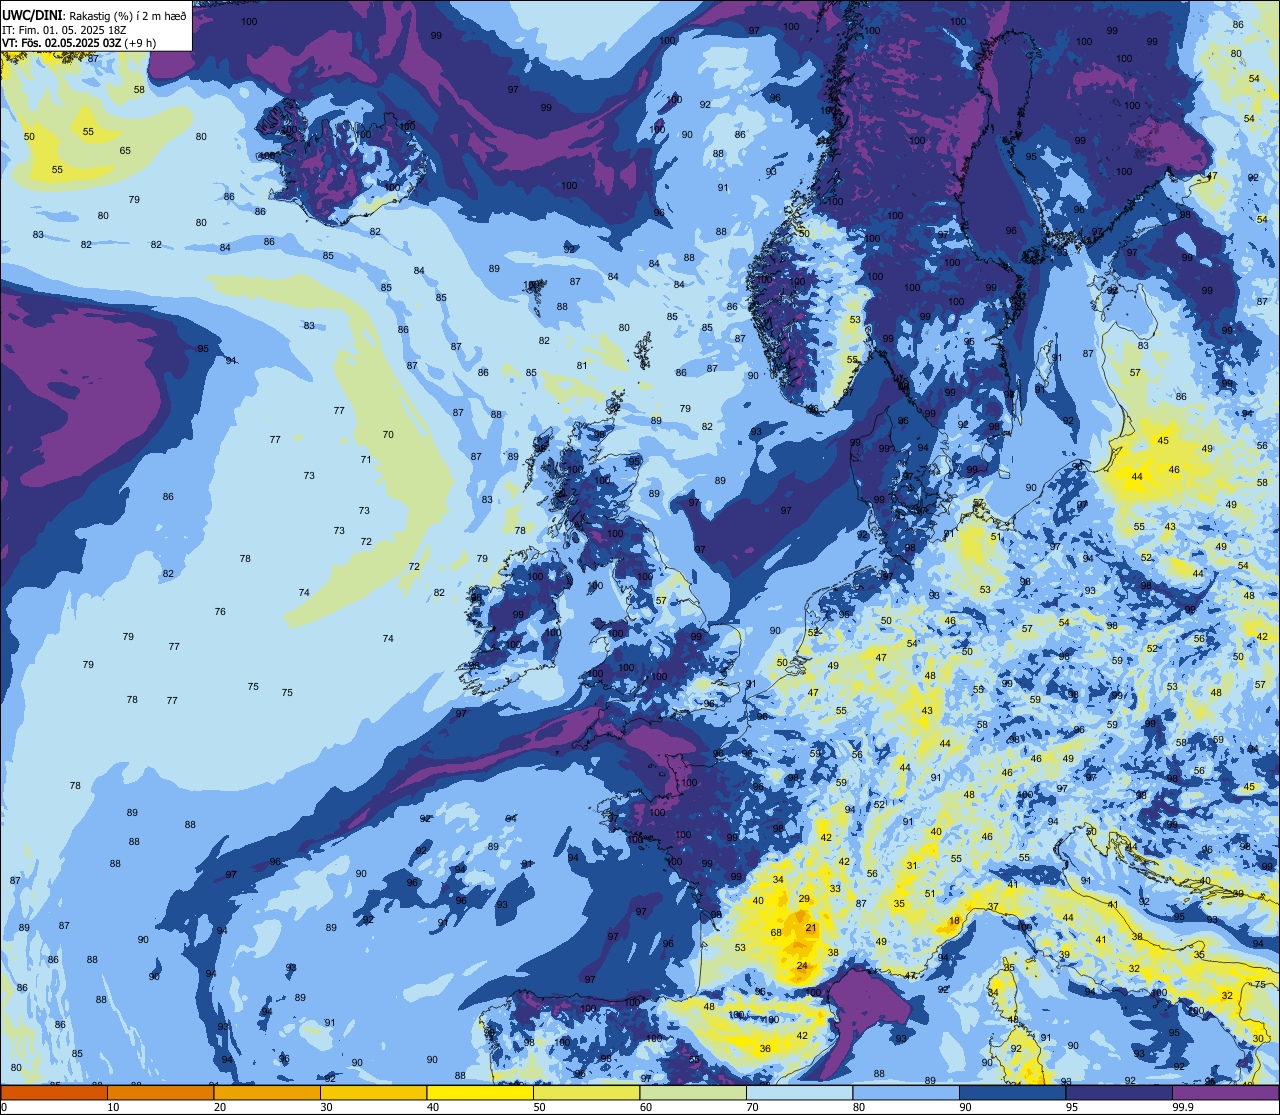Click the valid time line "VT: Fös. 02.05.2025 03Z (+9 h)"

point(81,43)
